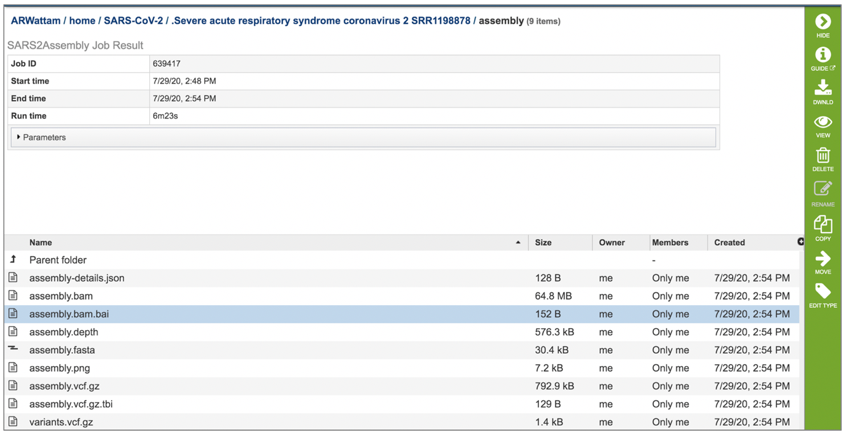The height and width of the screenshot is (433, 845).
Task: Select the variants.vcf.gz file
Action: [401, 422]
